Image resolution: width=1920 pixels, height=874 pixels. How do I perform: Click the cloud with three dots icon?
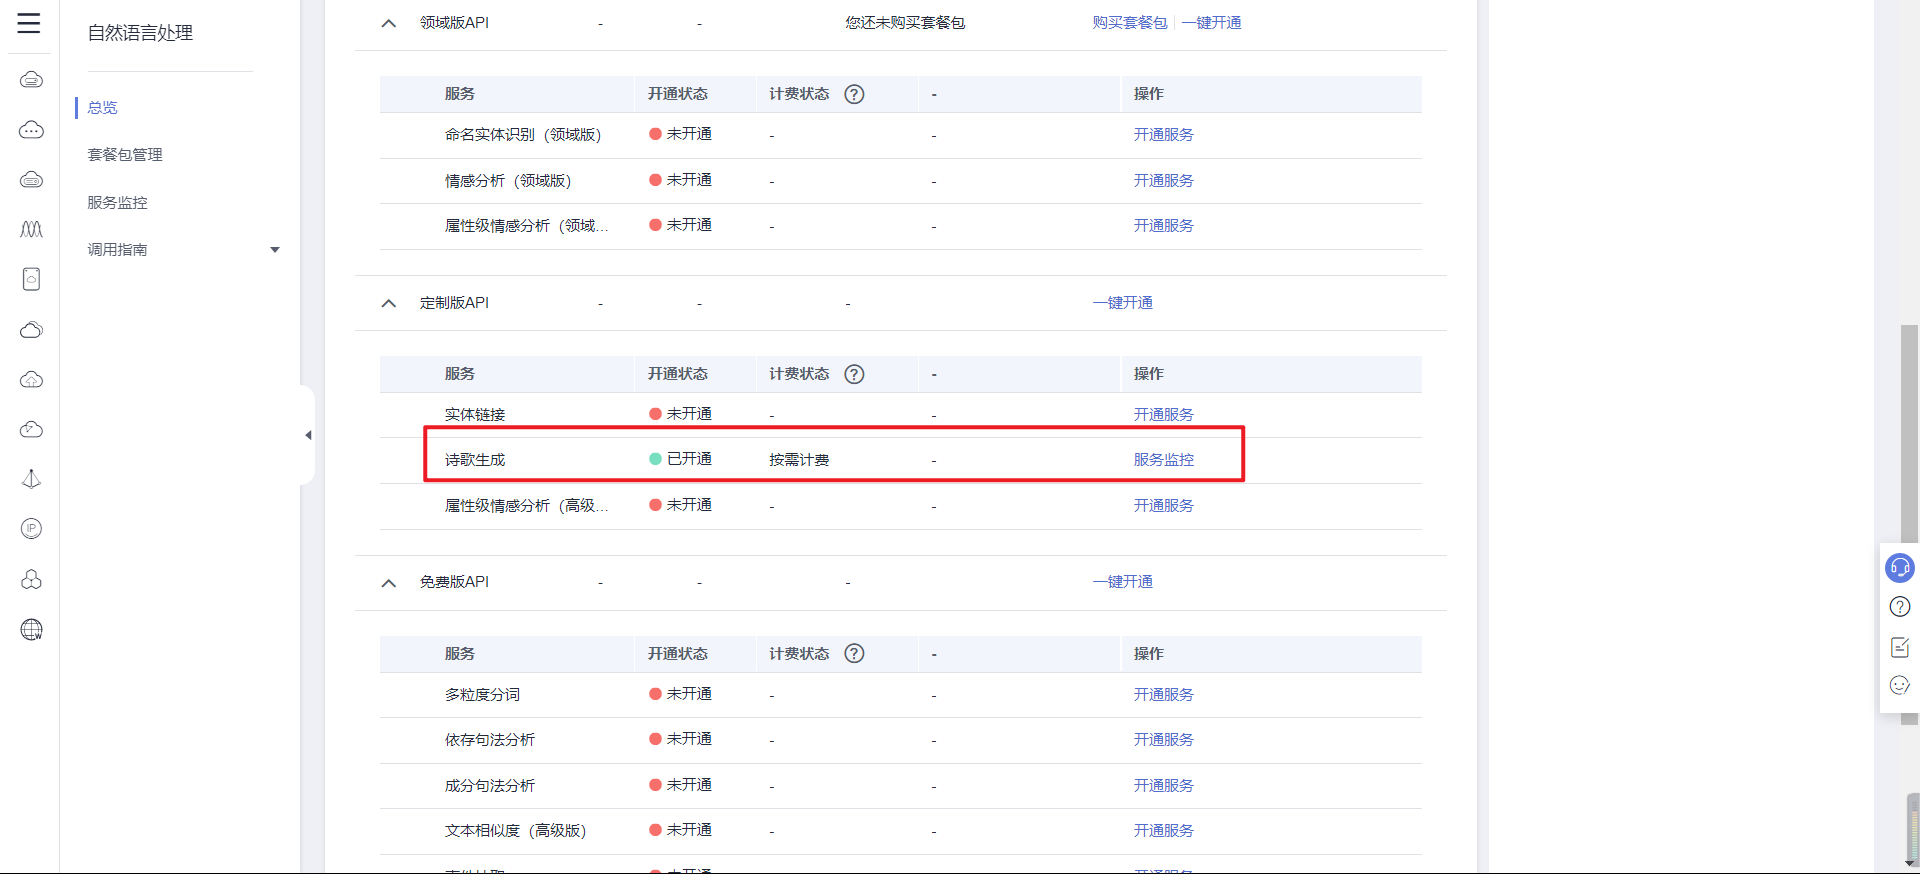(31, 130)
